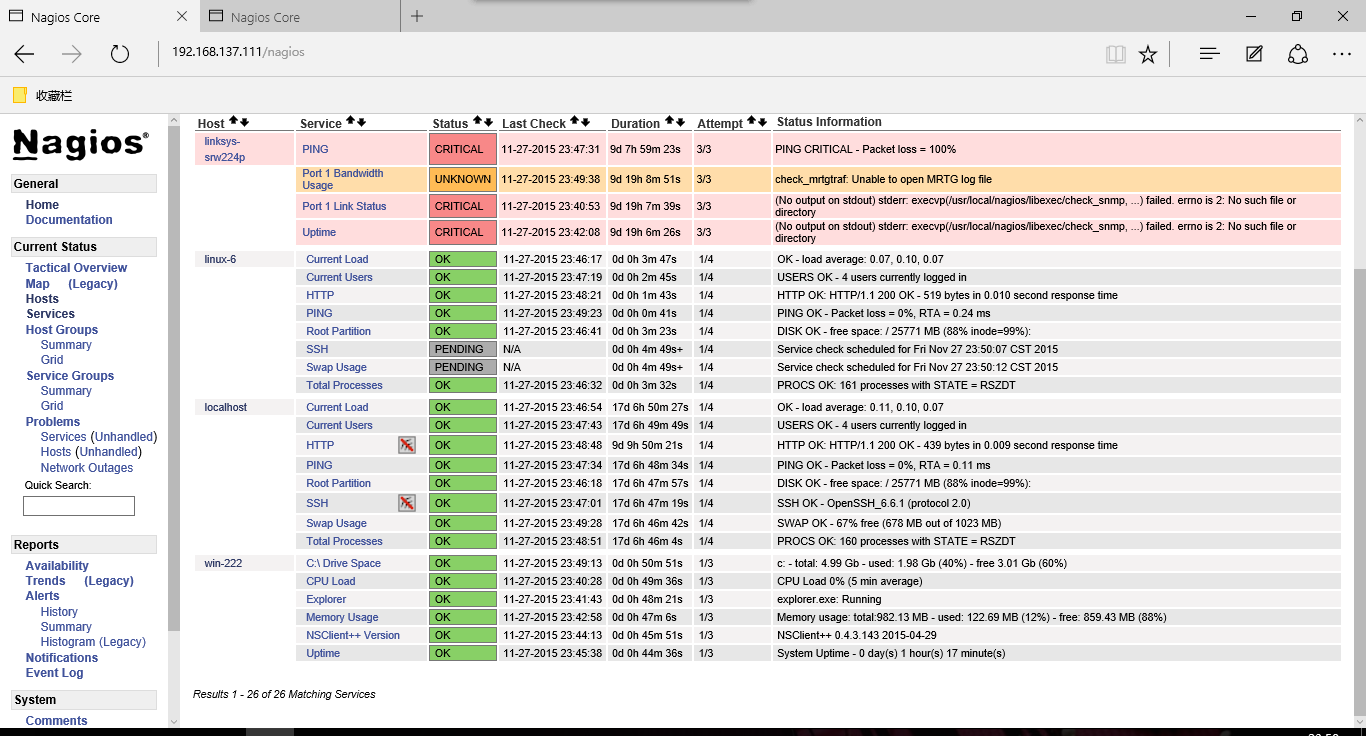Open host linux-6 details
This screenshot has width=1366, height=736.
coord(220,259)
